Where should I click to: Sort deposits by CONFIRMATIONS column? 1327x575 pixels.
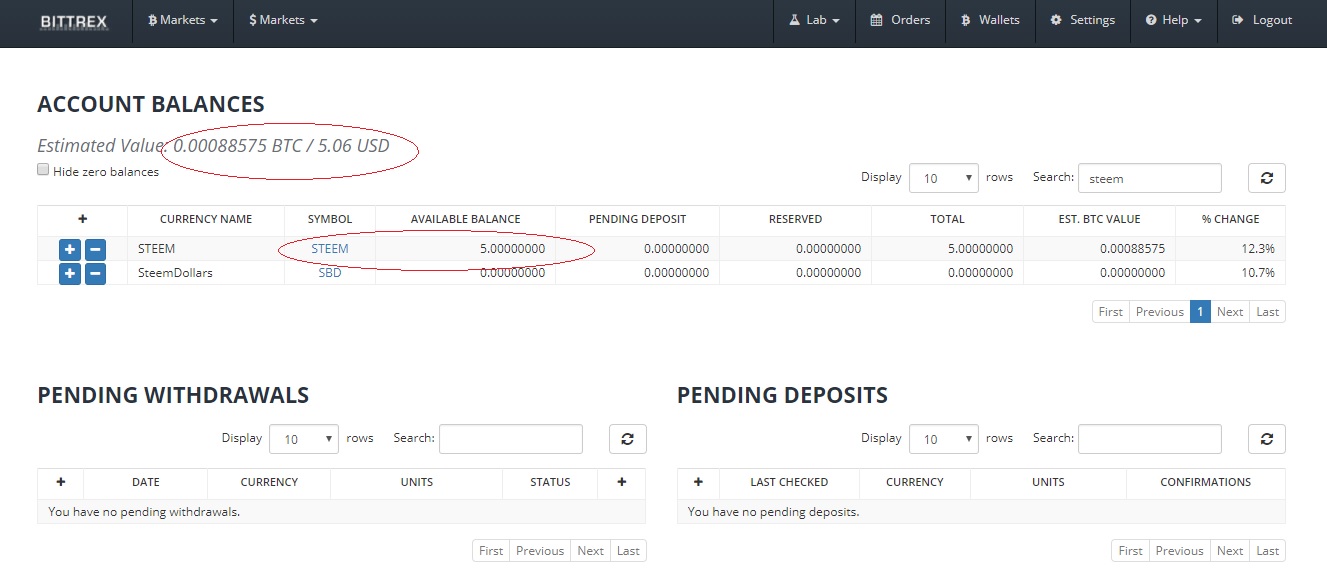click(x=1206, y=482)
